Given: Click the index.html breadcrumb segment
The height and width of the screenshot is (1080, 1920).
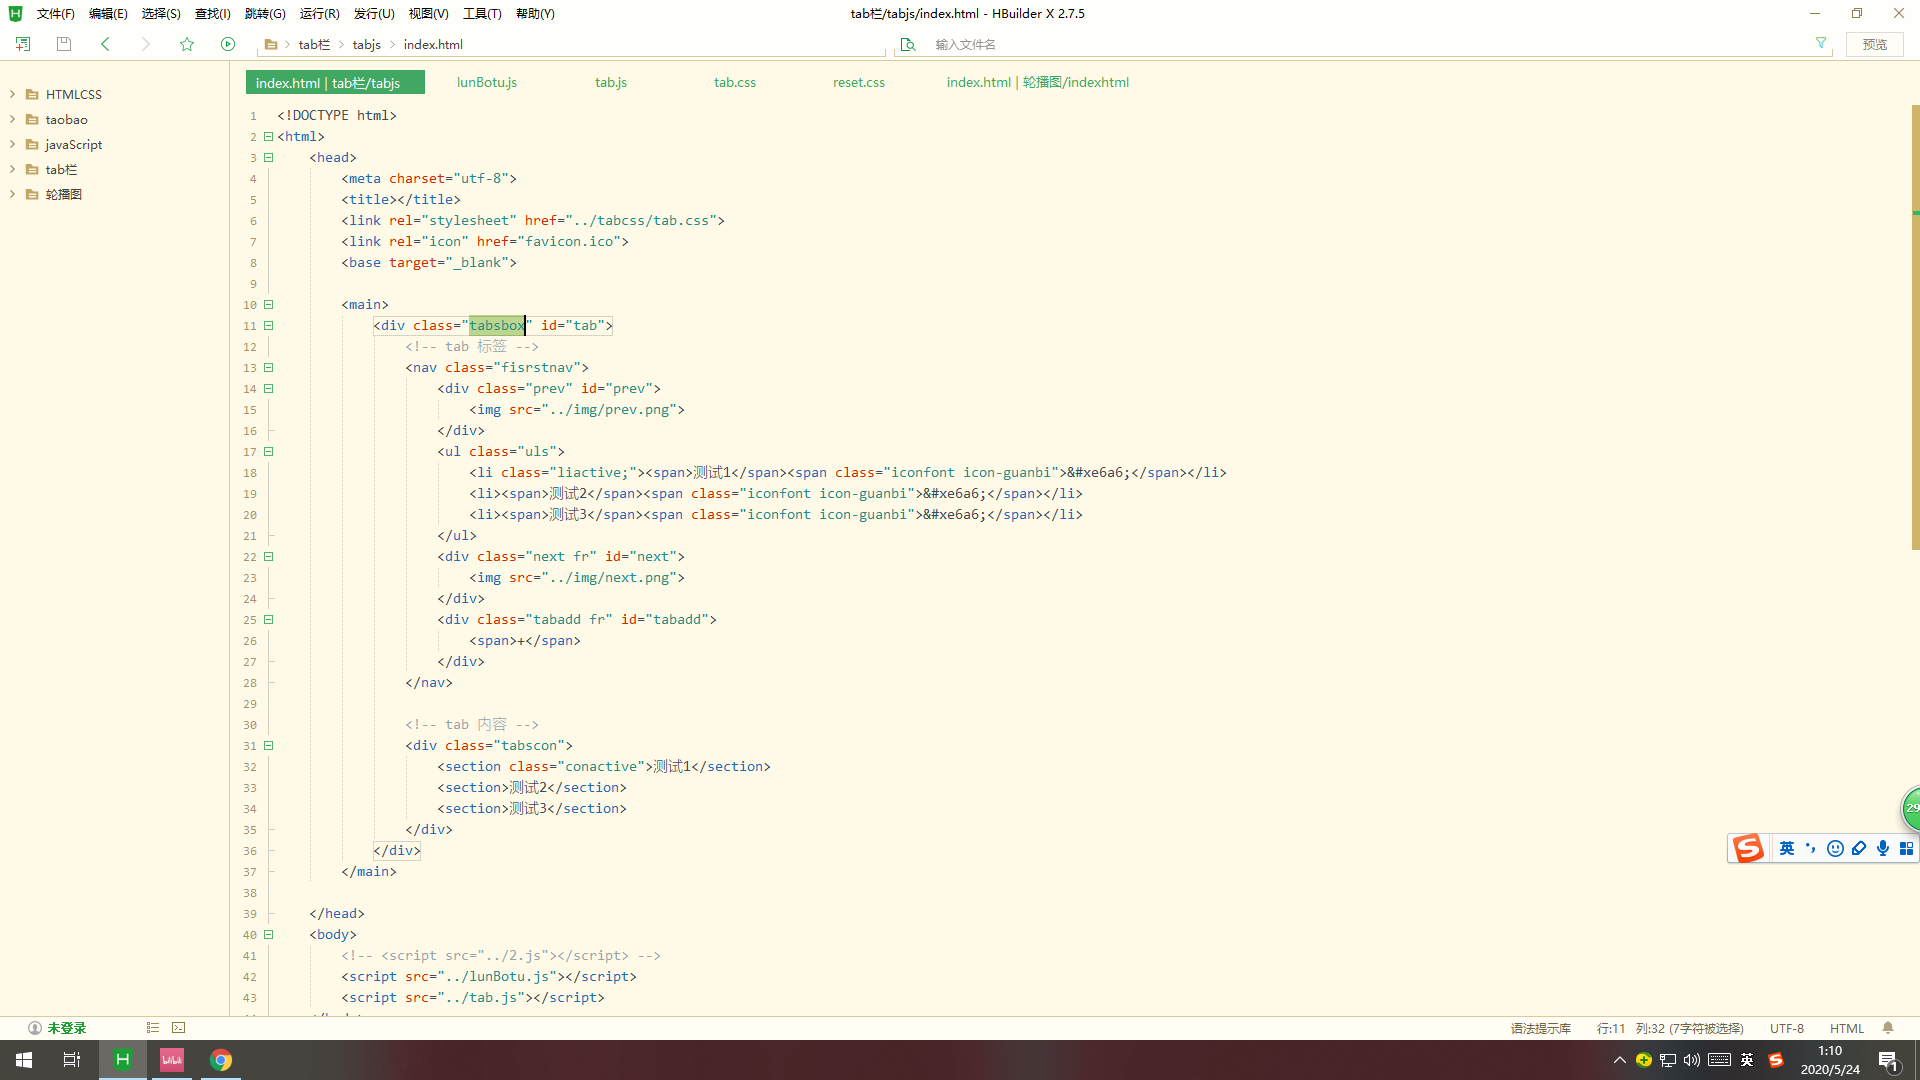Looking at the screenshot, I should pos(433,44).
